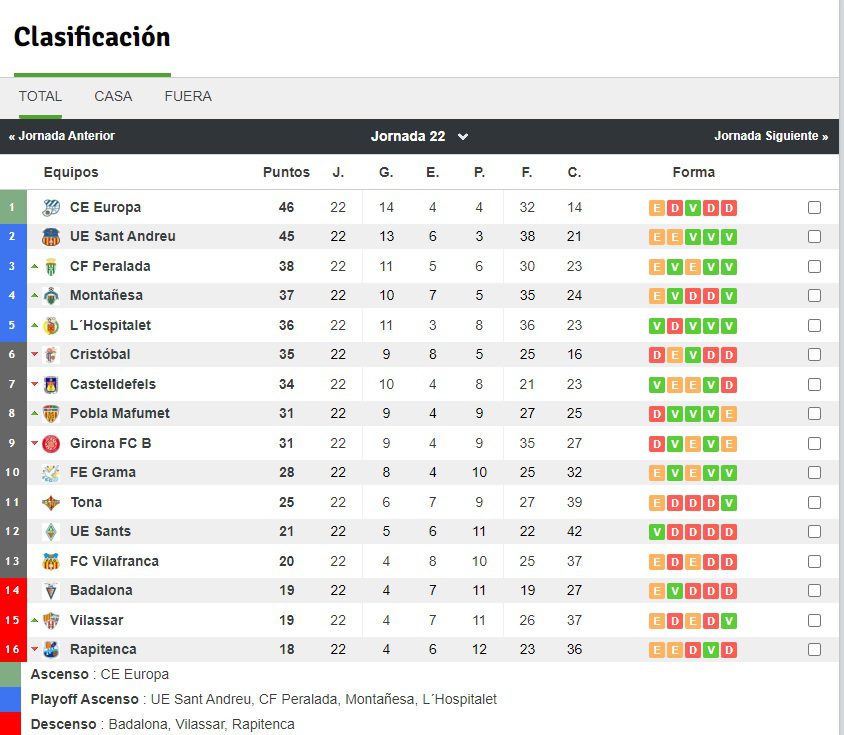Click the Castelldefels team crest
The width and height of the screenshot is (844, 735).
point(51,384)
